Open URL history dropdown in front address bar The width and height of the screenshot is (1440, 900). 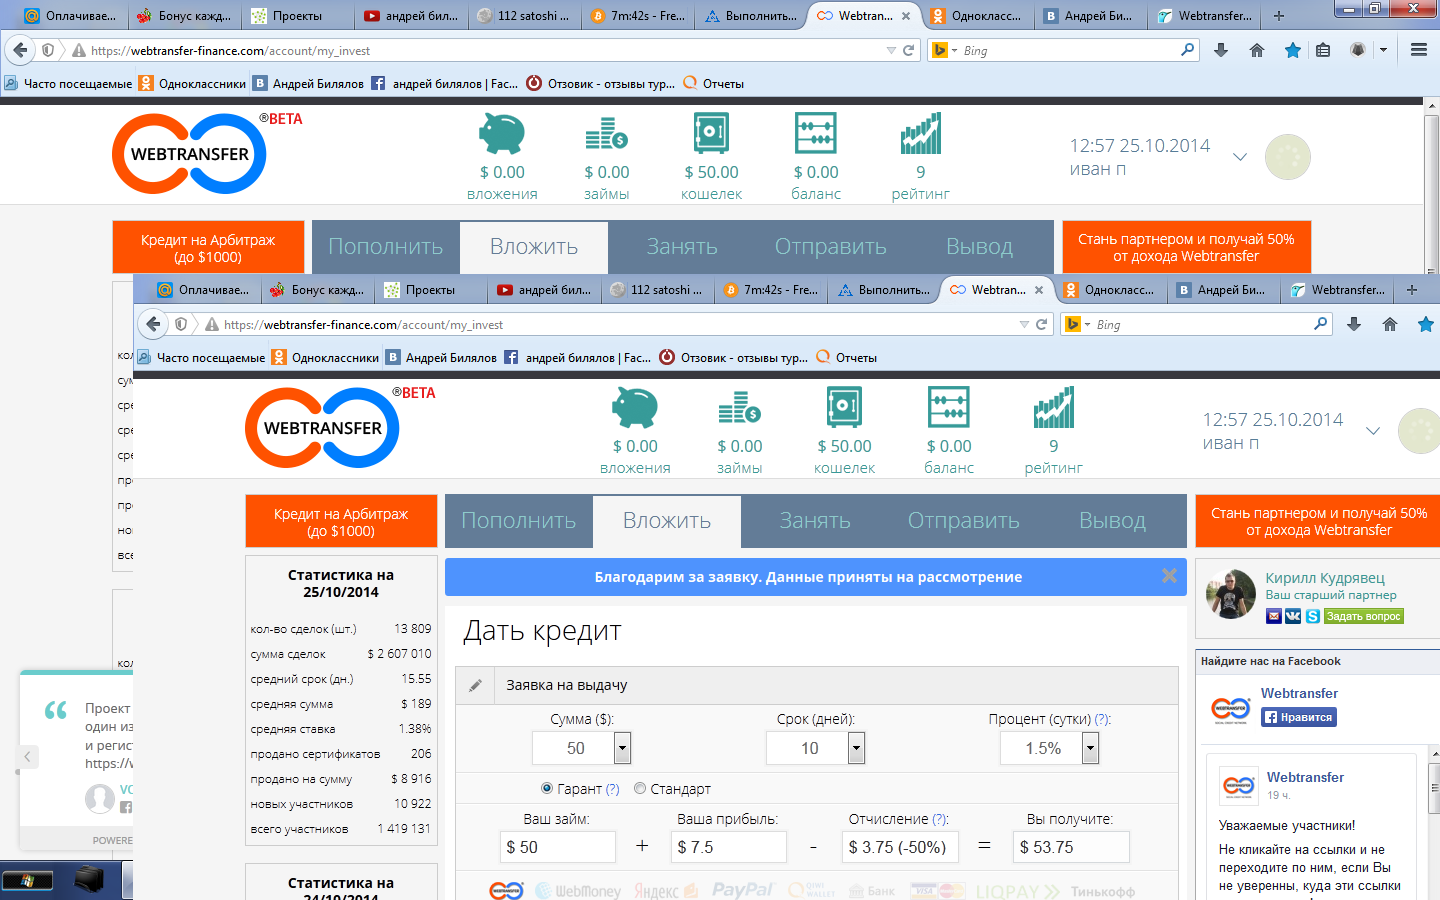point(1024,324)
